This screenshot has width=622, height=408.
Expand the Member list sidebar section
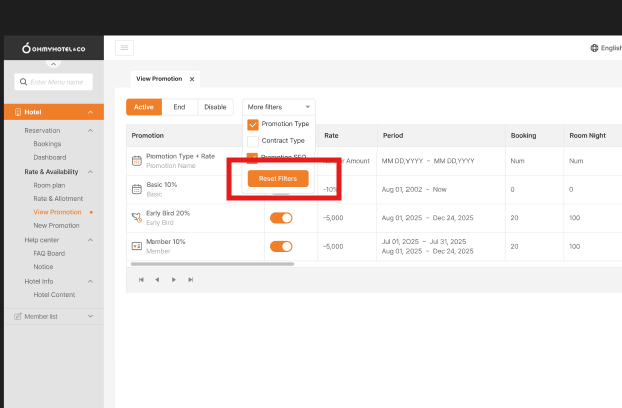tap(90, 316)
